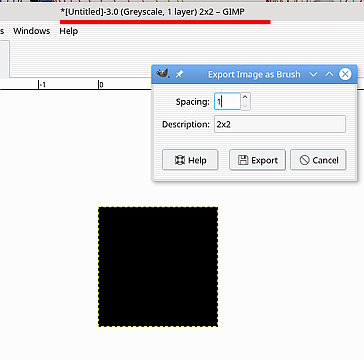Close the Export Image as Brush dialog

click(x=345, y=74)
